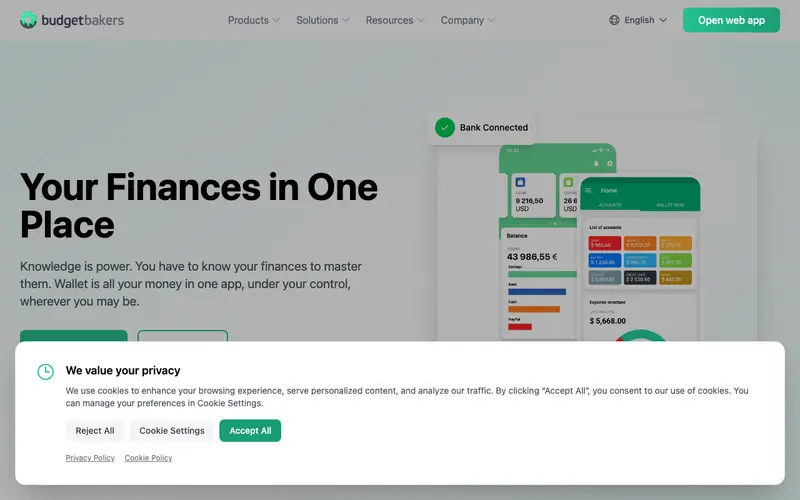Screen dimensions: 800x500
Task: Click the Home title in phone mockup
Action: [x=609, y=190]
